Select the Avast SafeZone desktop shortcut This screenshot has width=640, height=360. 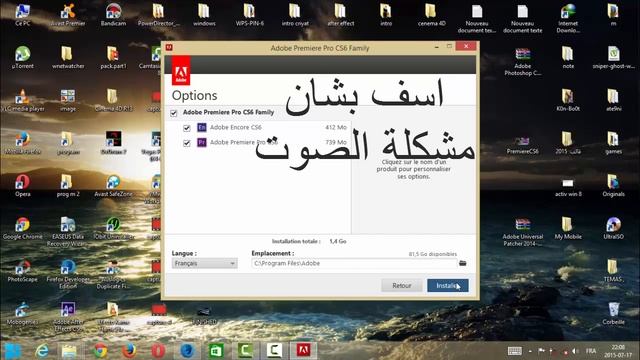tap(113, 186)
